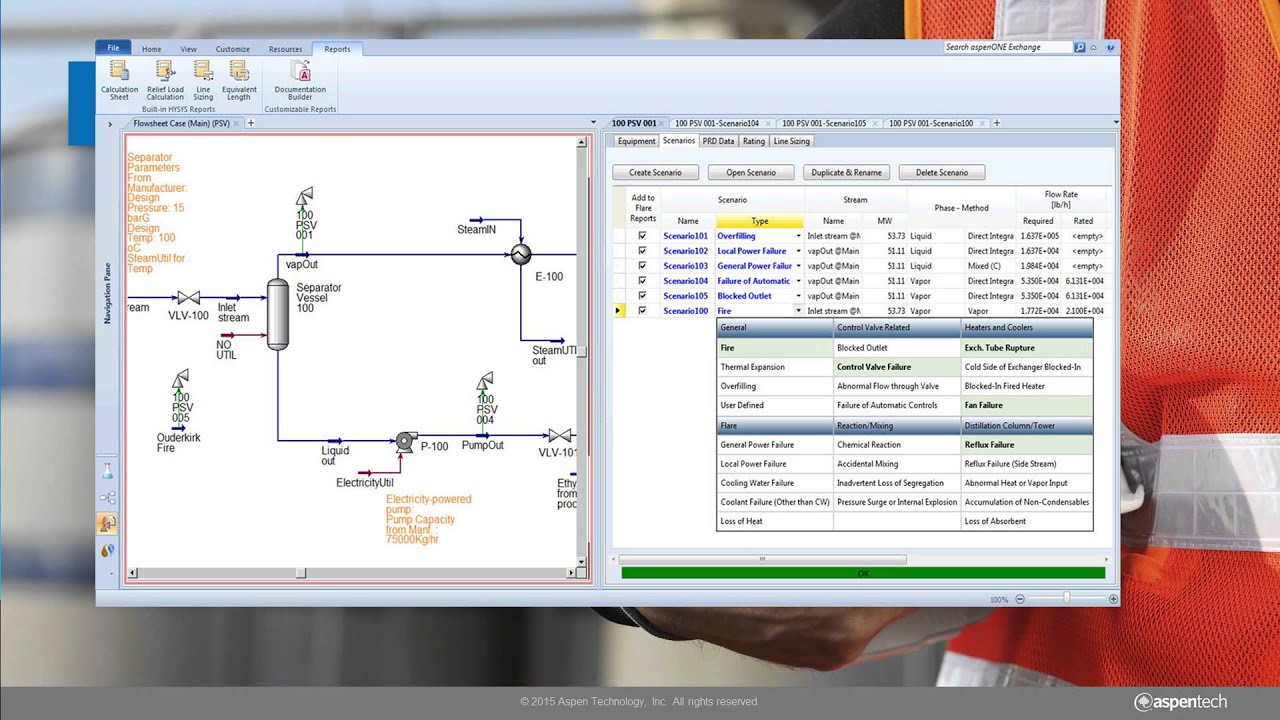
Task: Open the Relief Load Calculation report
Action: click(165, 80)
